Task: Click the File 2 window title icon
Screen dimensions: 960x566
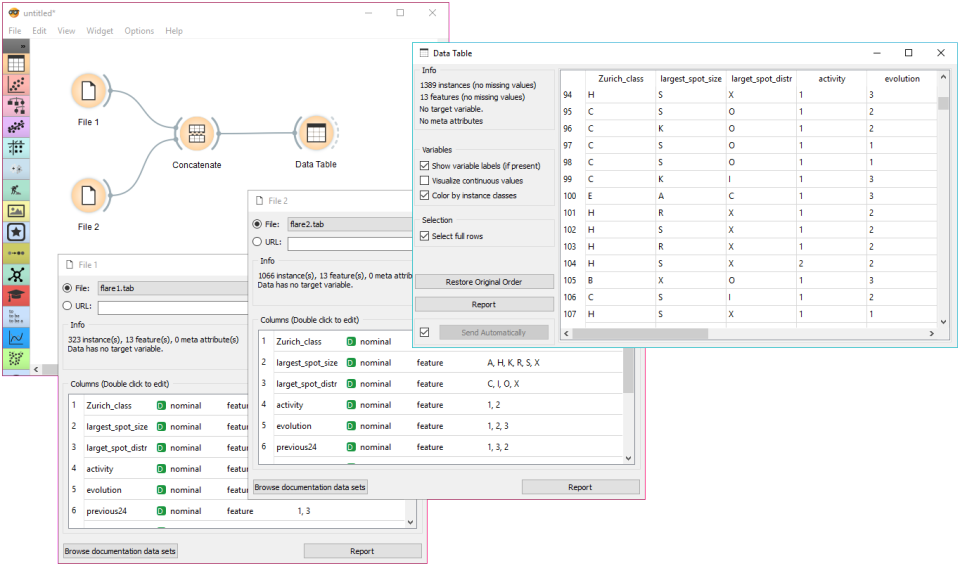Action: click(x=260, y=201)
